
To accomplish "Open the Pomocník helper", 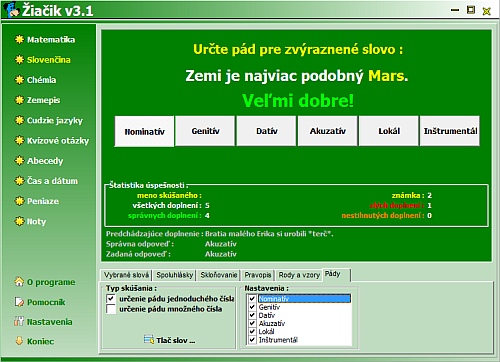I will [x=46, y=302].
